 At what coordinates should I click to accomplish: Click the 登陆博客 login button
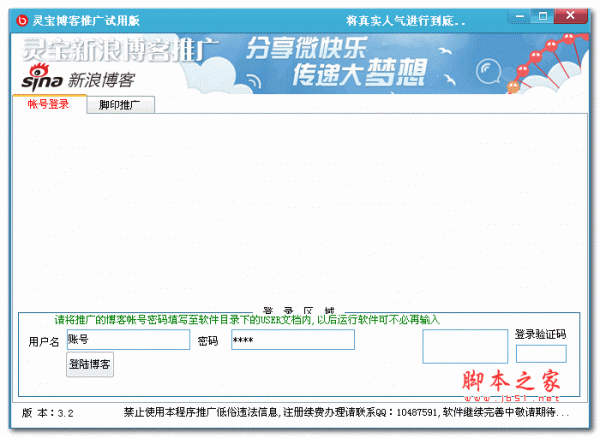90,364
